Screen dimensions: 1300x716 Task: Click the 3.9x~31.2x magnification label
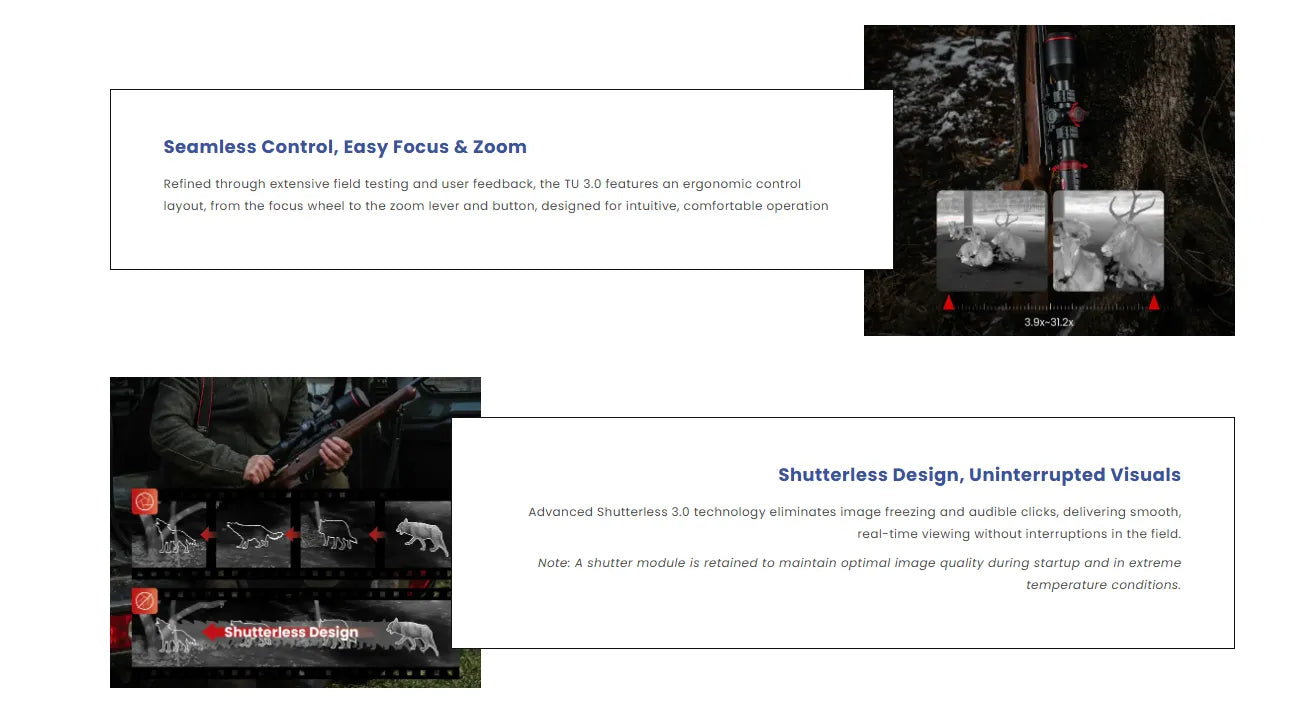tap(1049, 322)
